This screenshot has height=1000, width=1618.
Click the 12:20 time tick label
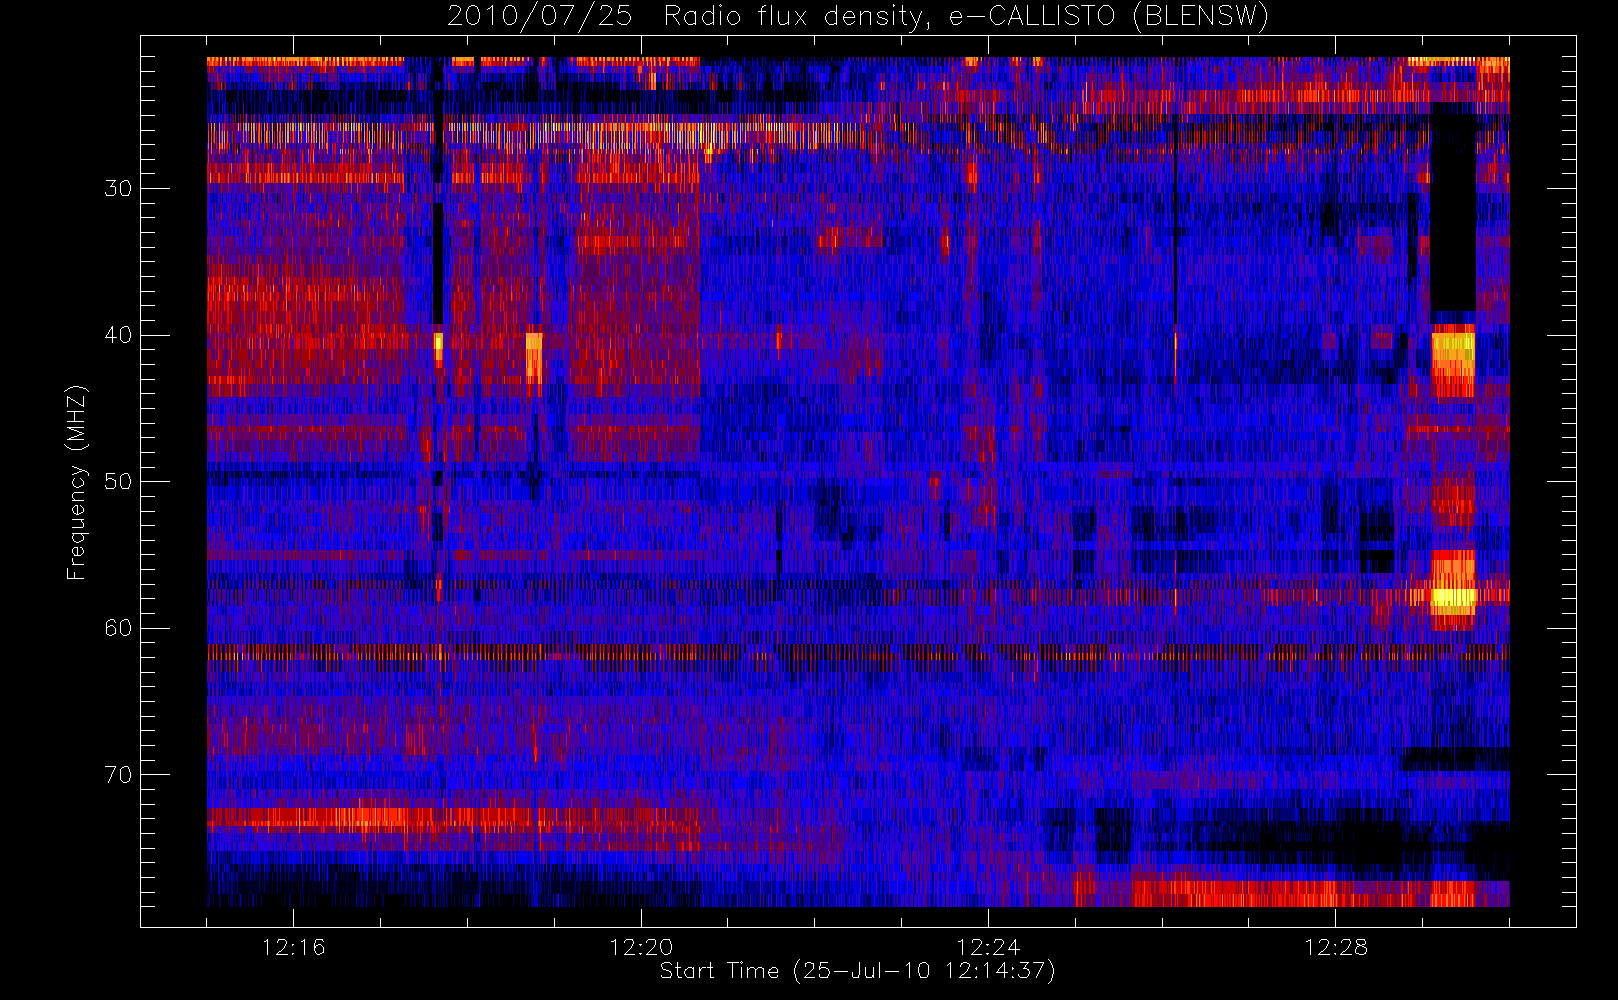click(x=641, y=946)
